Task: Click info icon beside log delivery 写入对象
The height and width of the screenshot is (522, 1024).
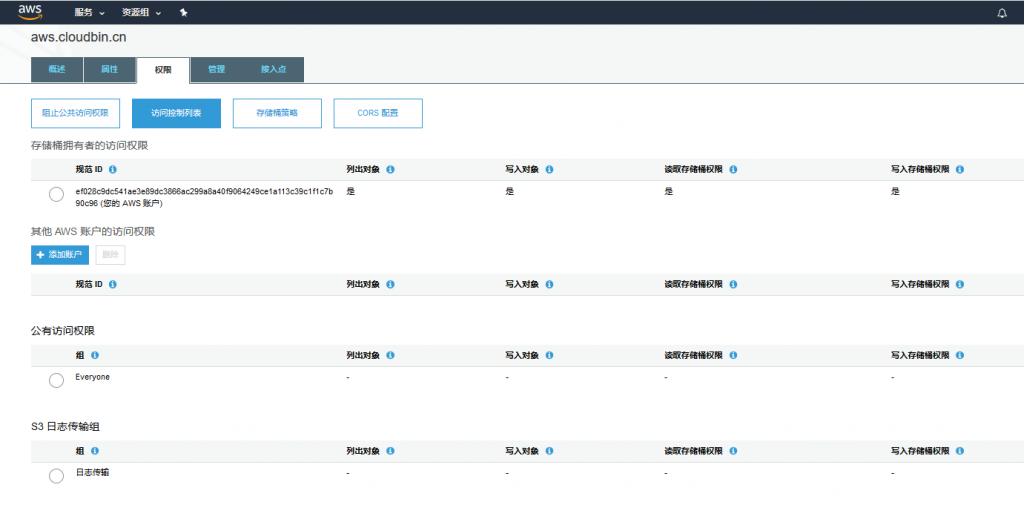Action: (549, 451)
